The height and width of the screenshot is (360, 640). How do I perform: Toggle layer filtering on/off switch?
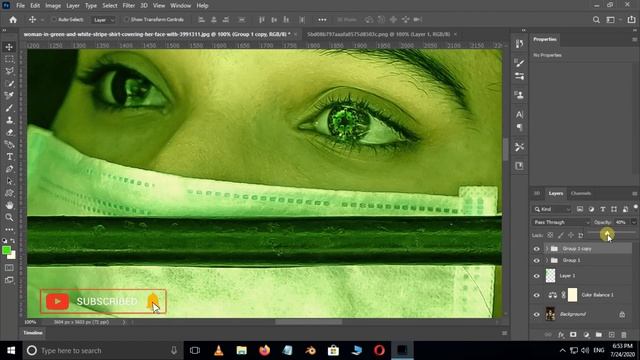(636, 207)
